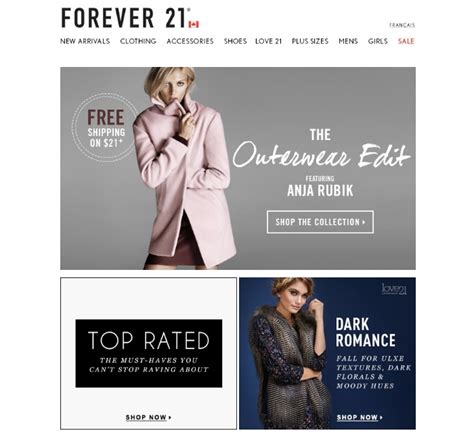The image size is (474, 435).
Task: Click the Outerwear Edit headline text
Action: [x=321, y=156]
